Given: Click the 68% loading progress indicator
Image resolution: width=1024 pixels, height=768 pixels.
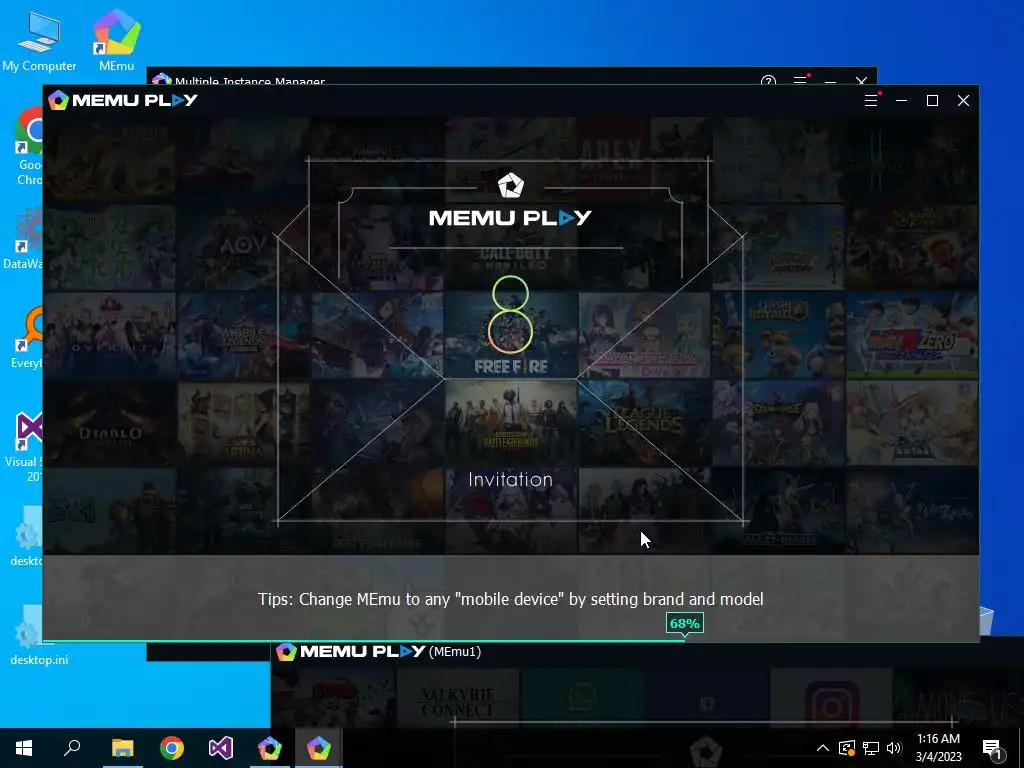Looking at the screenshot, I should coord(684,624).
